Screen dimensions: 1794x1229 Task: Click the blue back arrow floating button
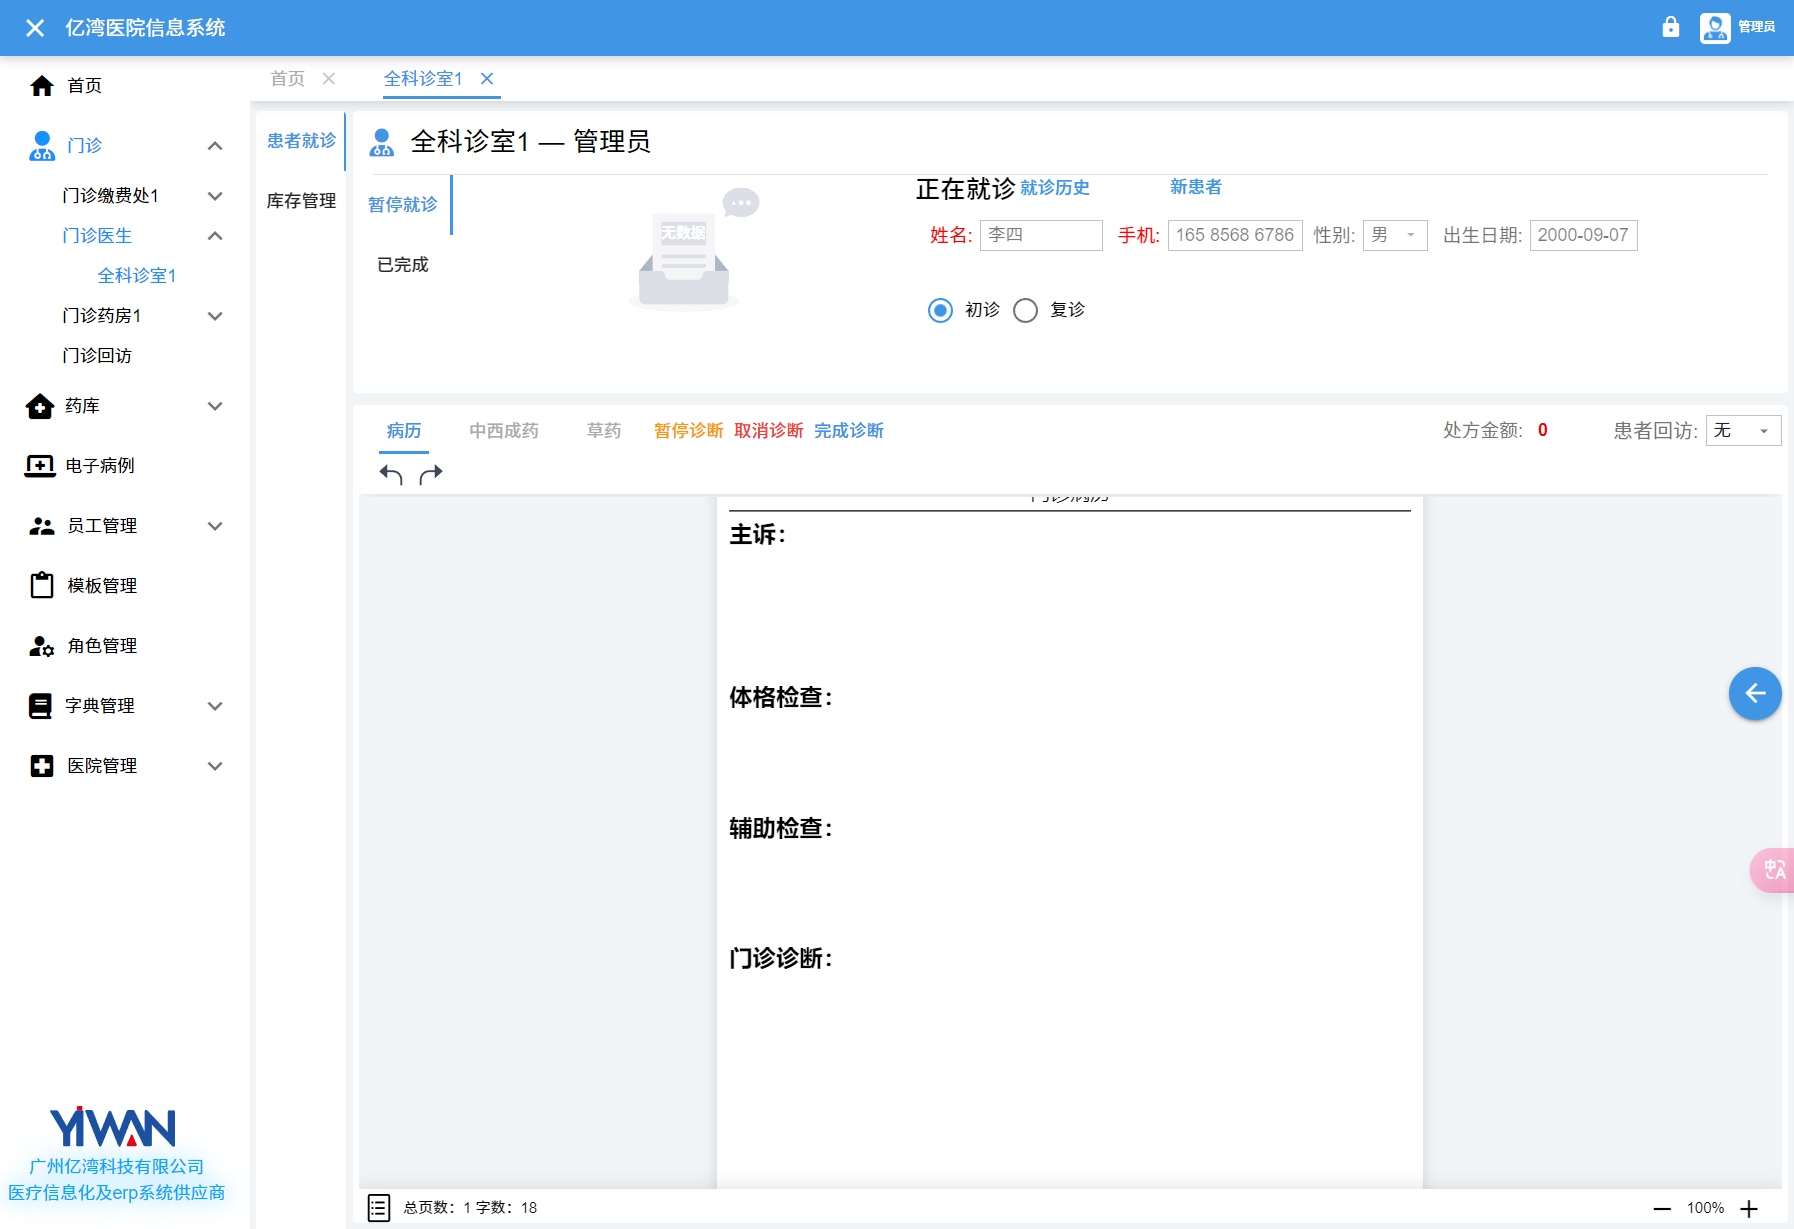pyautogui.click(x=1755, y=693)
